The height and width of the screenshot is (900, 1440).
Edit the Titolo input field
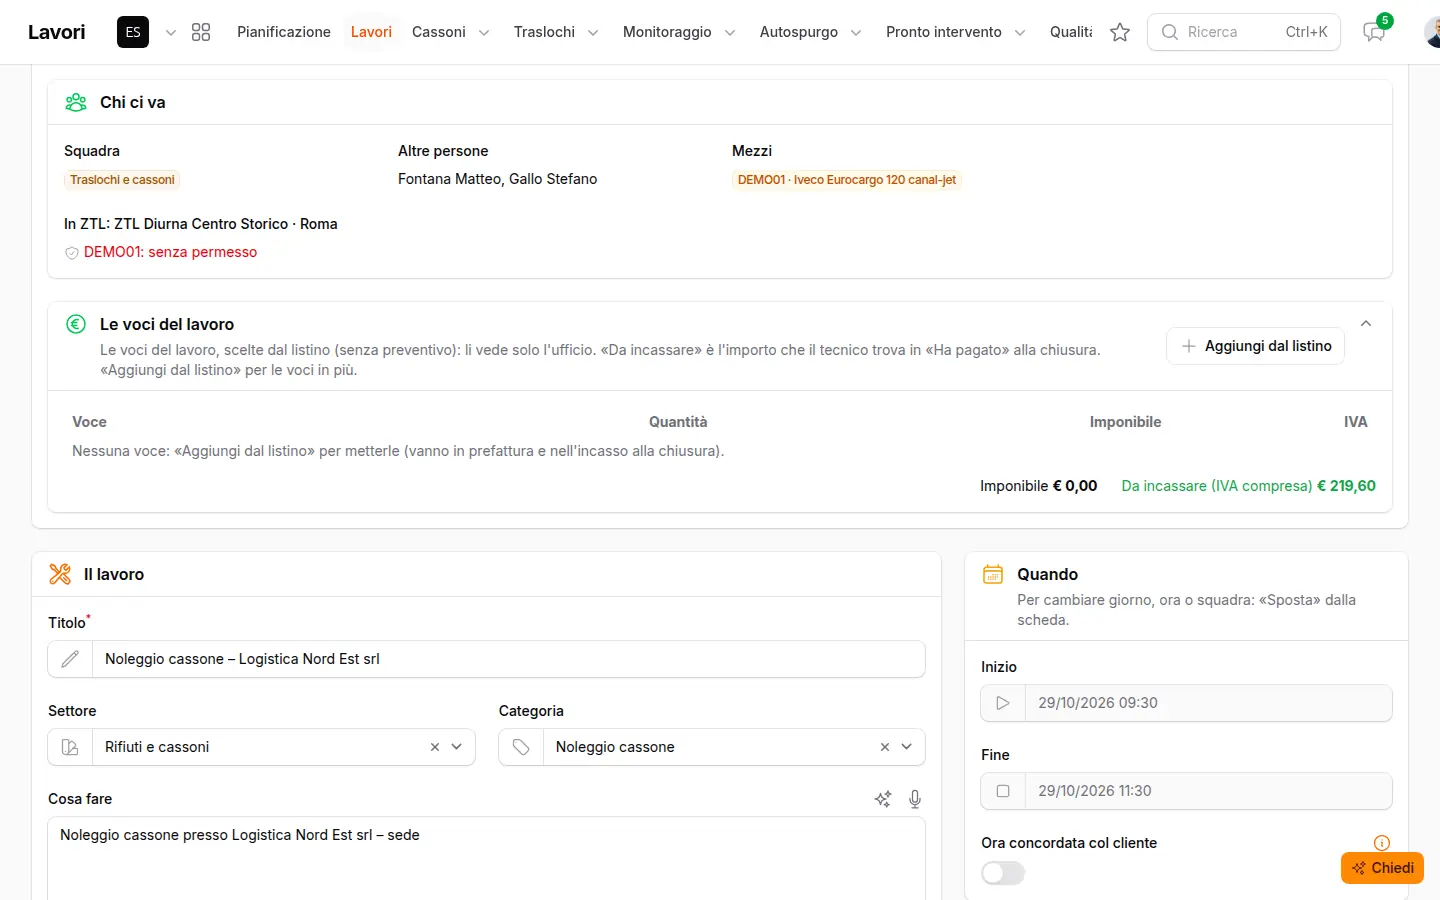click(508, 659)
